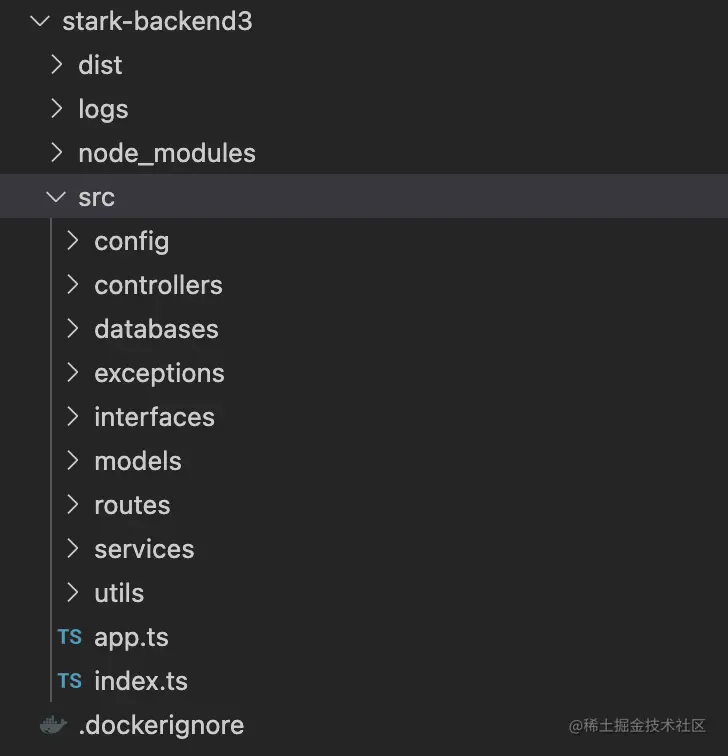Select the exceptions folder

coord(159,373)
